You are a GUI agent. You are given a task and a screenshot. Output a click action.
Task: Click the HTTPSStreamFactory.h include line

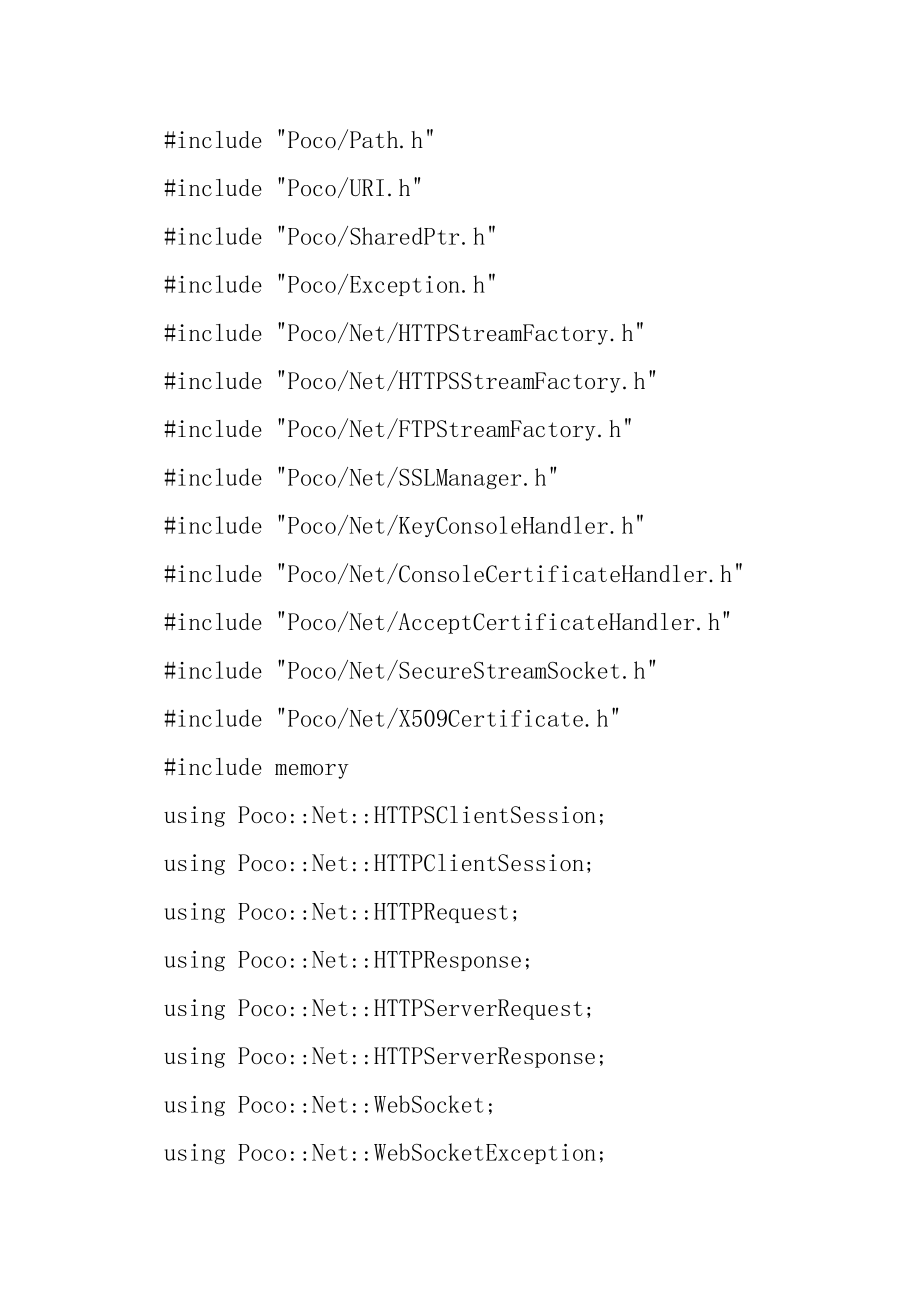(411, 381)
